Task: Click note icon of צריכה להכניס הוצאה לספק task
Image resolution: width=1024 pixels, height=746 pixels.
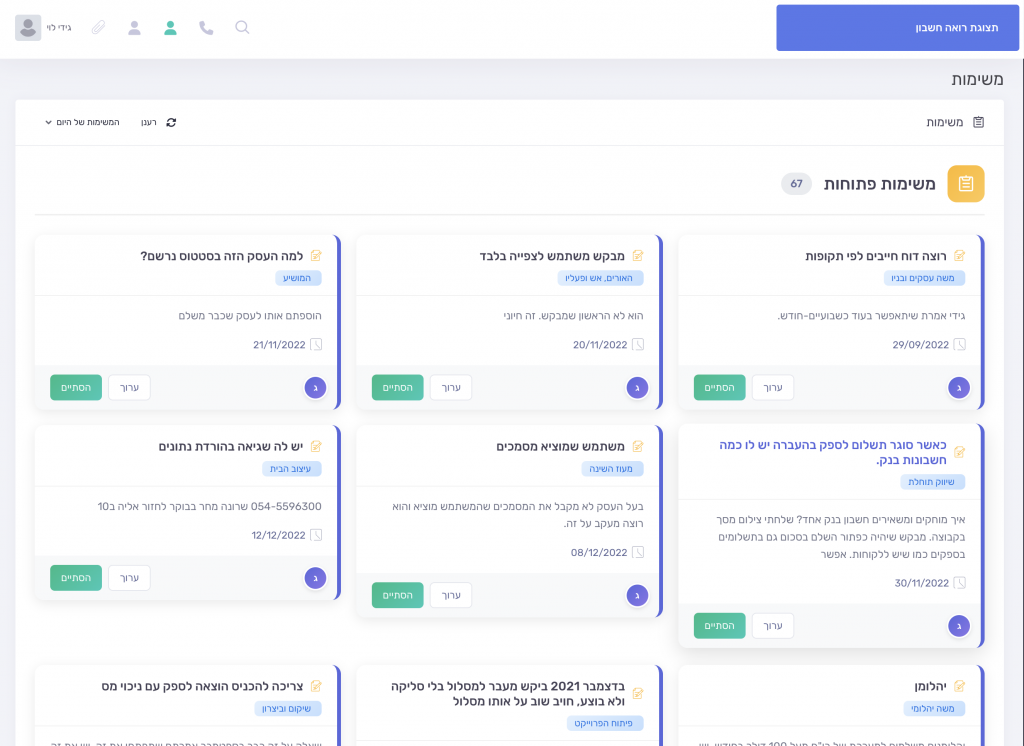Action: point(316,686)
